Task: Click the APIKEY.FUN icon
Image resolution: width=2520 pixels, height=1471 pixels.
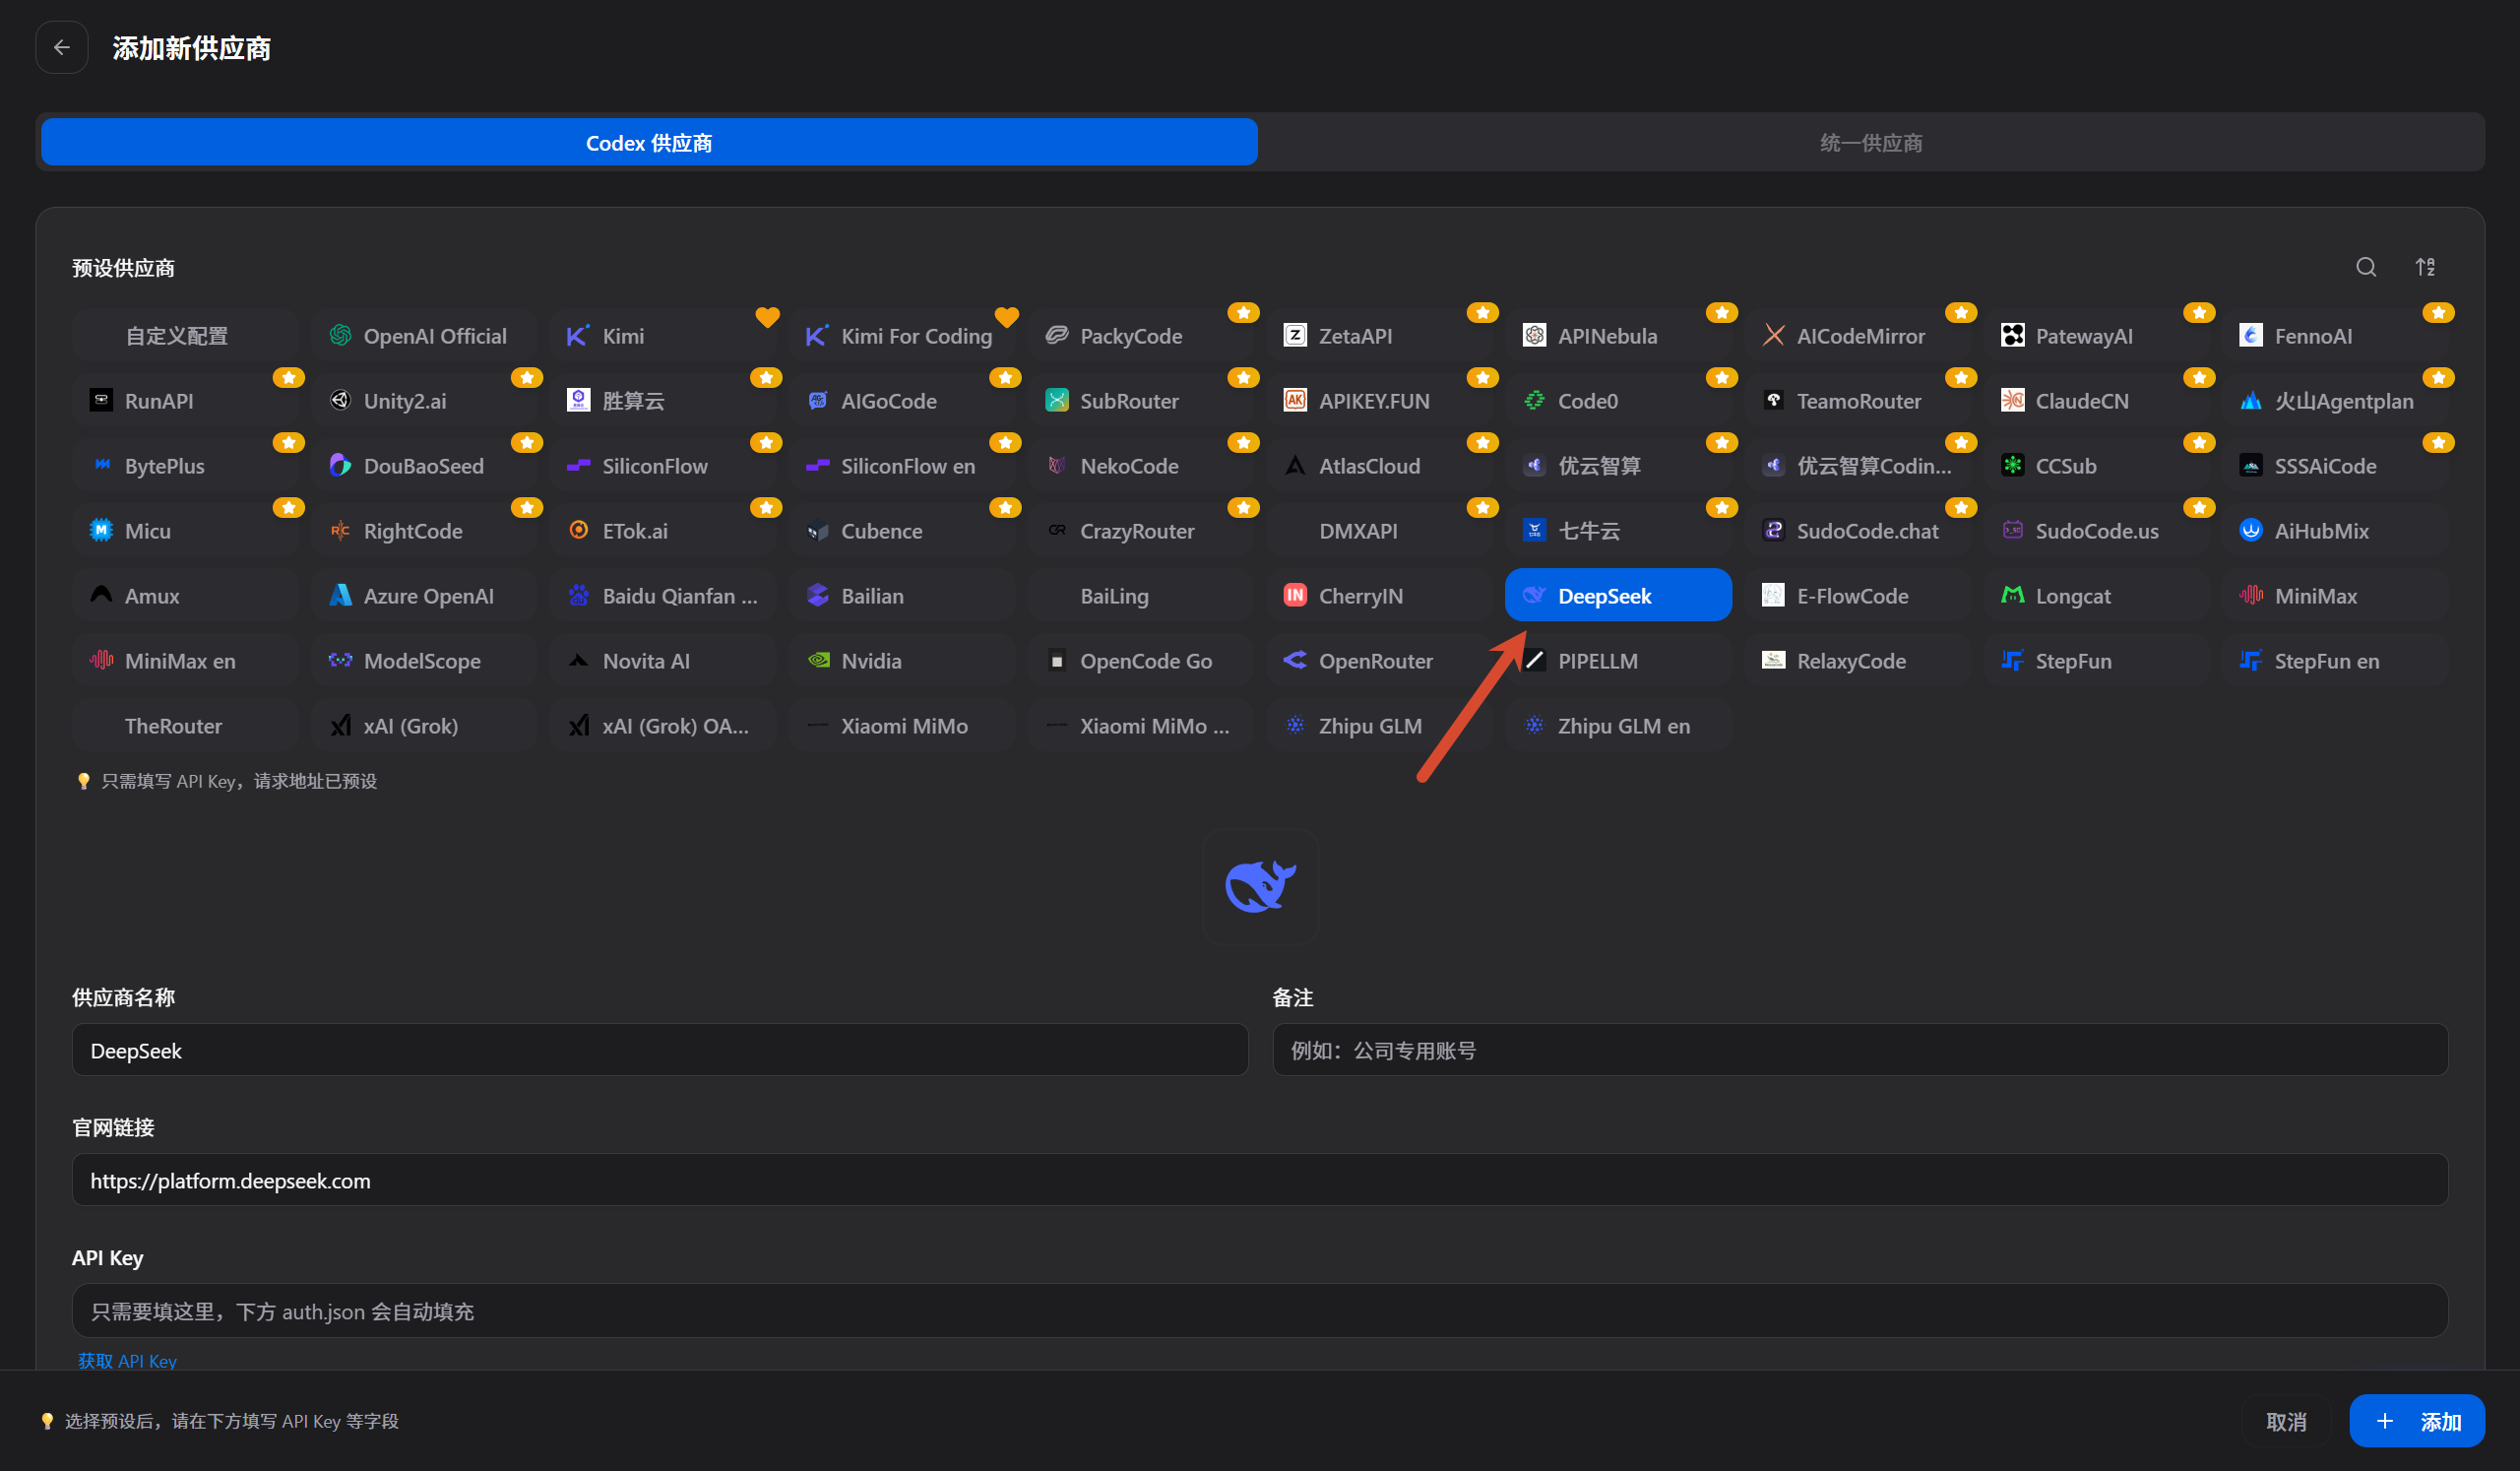Action: [x=1295, y=401]
